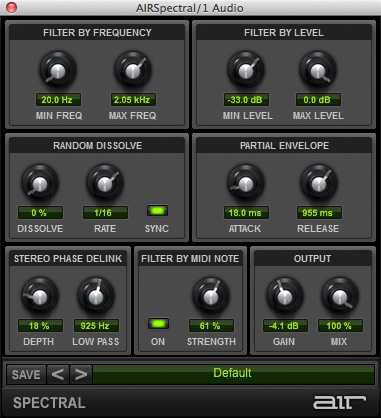Screen dimensions: 381x418
Task: Click the Stereo Phase Delink DEPTH knob
Action: coord(40,296)
